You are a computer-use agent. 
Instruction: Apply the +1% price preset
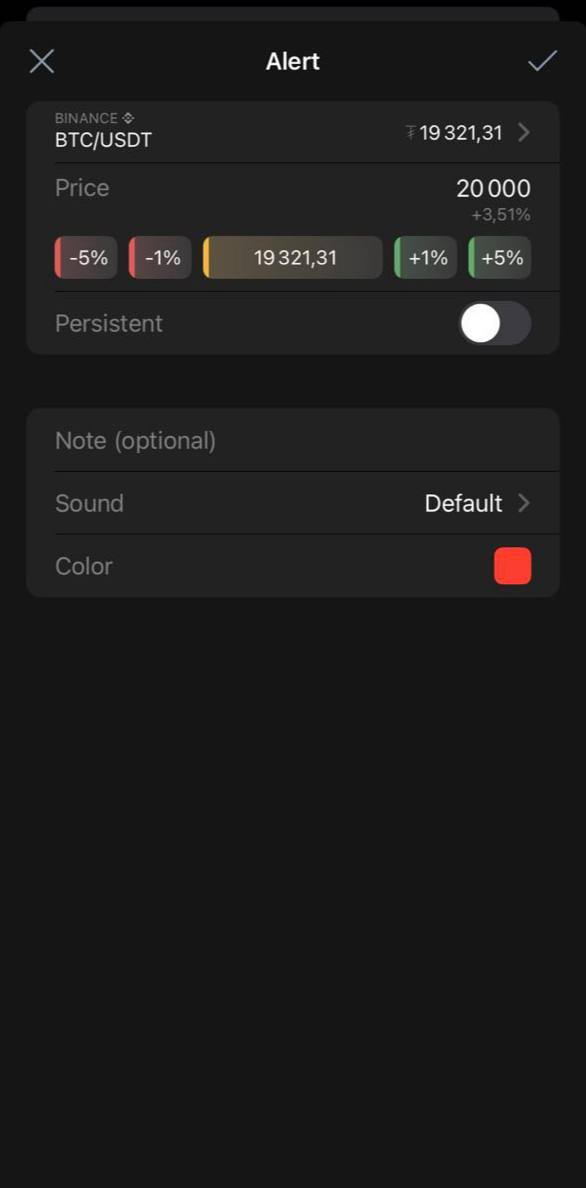coord(426,258)
